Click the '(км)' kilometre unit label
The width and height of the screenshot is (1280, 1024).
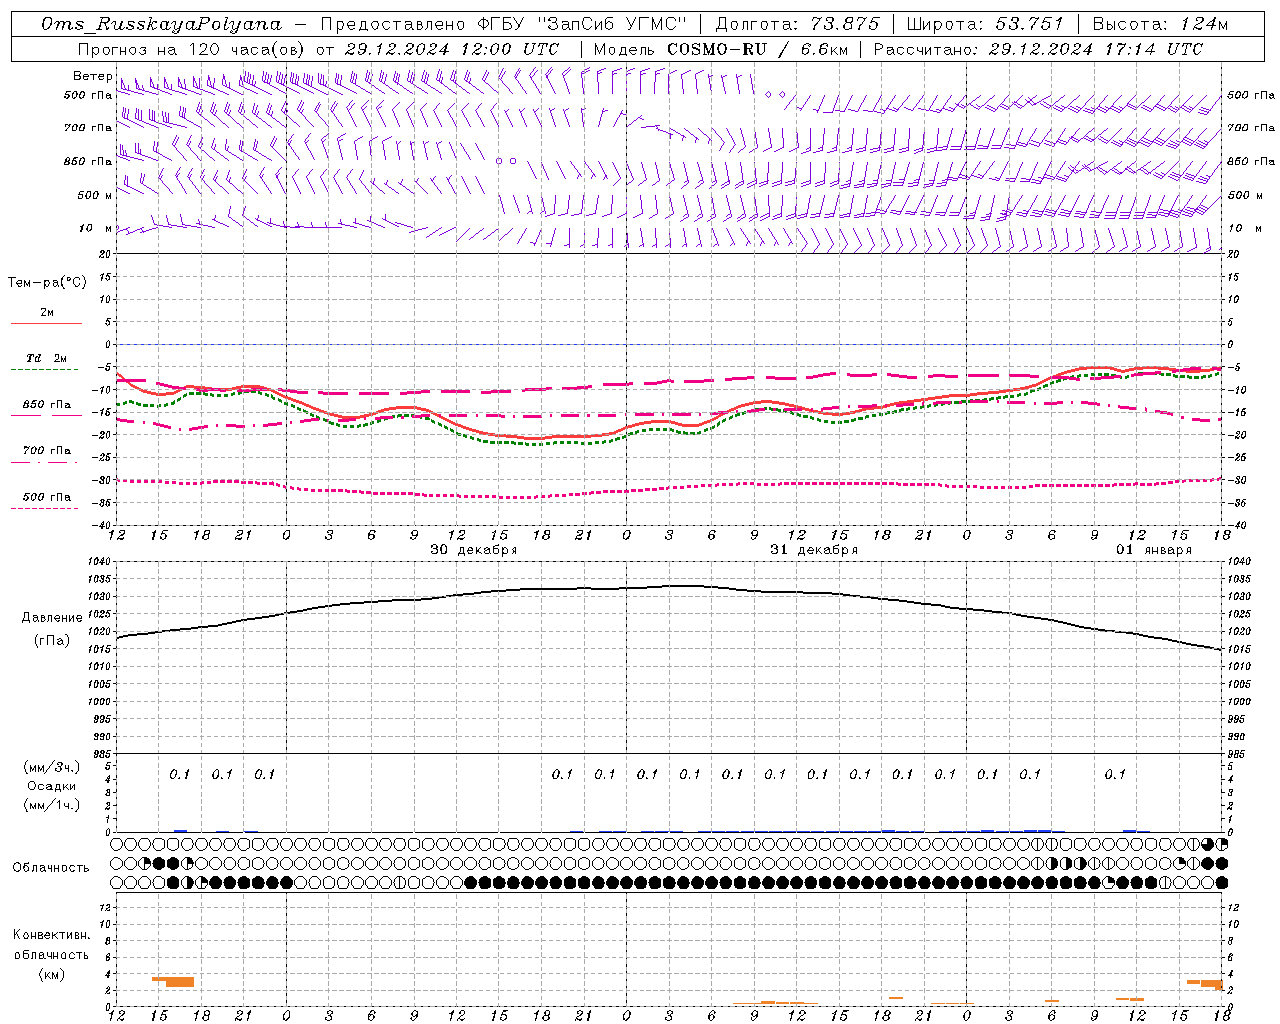click(52, 973)
